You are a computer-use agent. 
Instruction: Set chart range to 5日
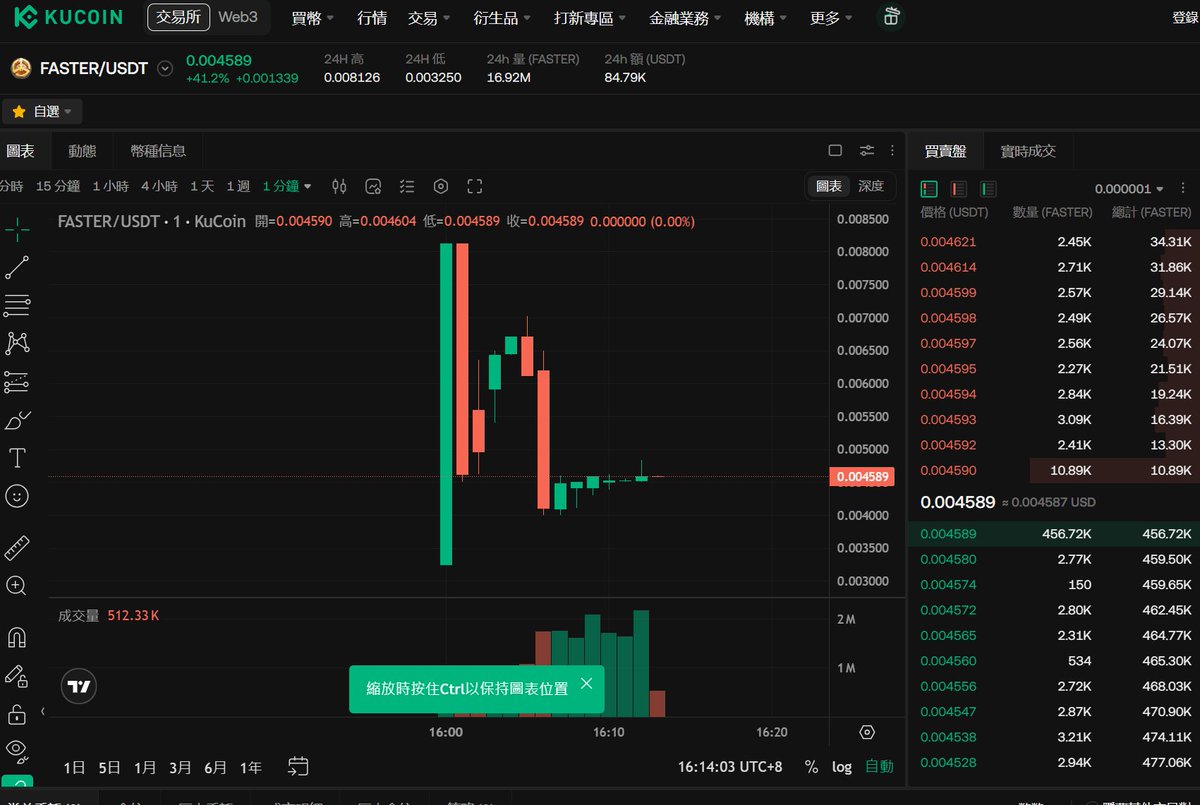tap(109, 768)
